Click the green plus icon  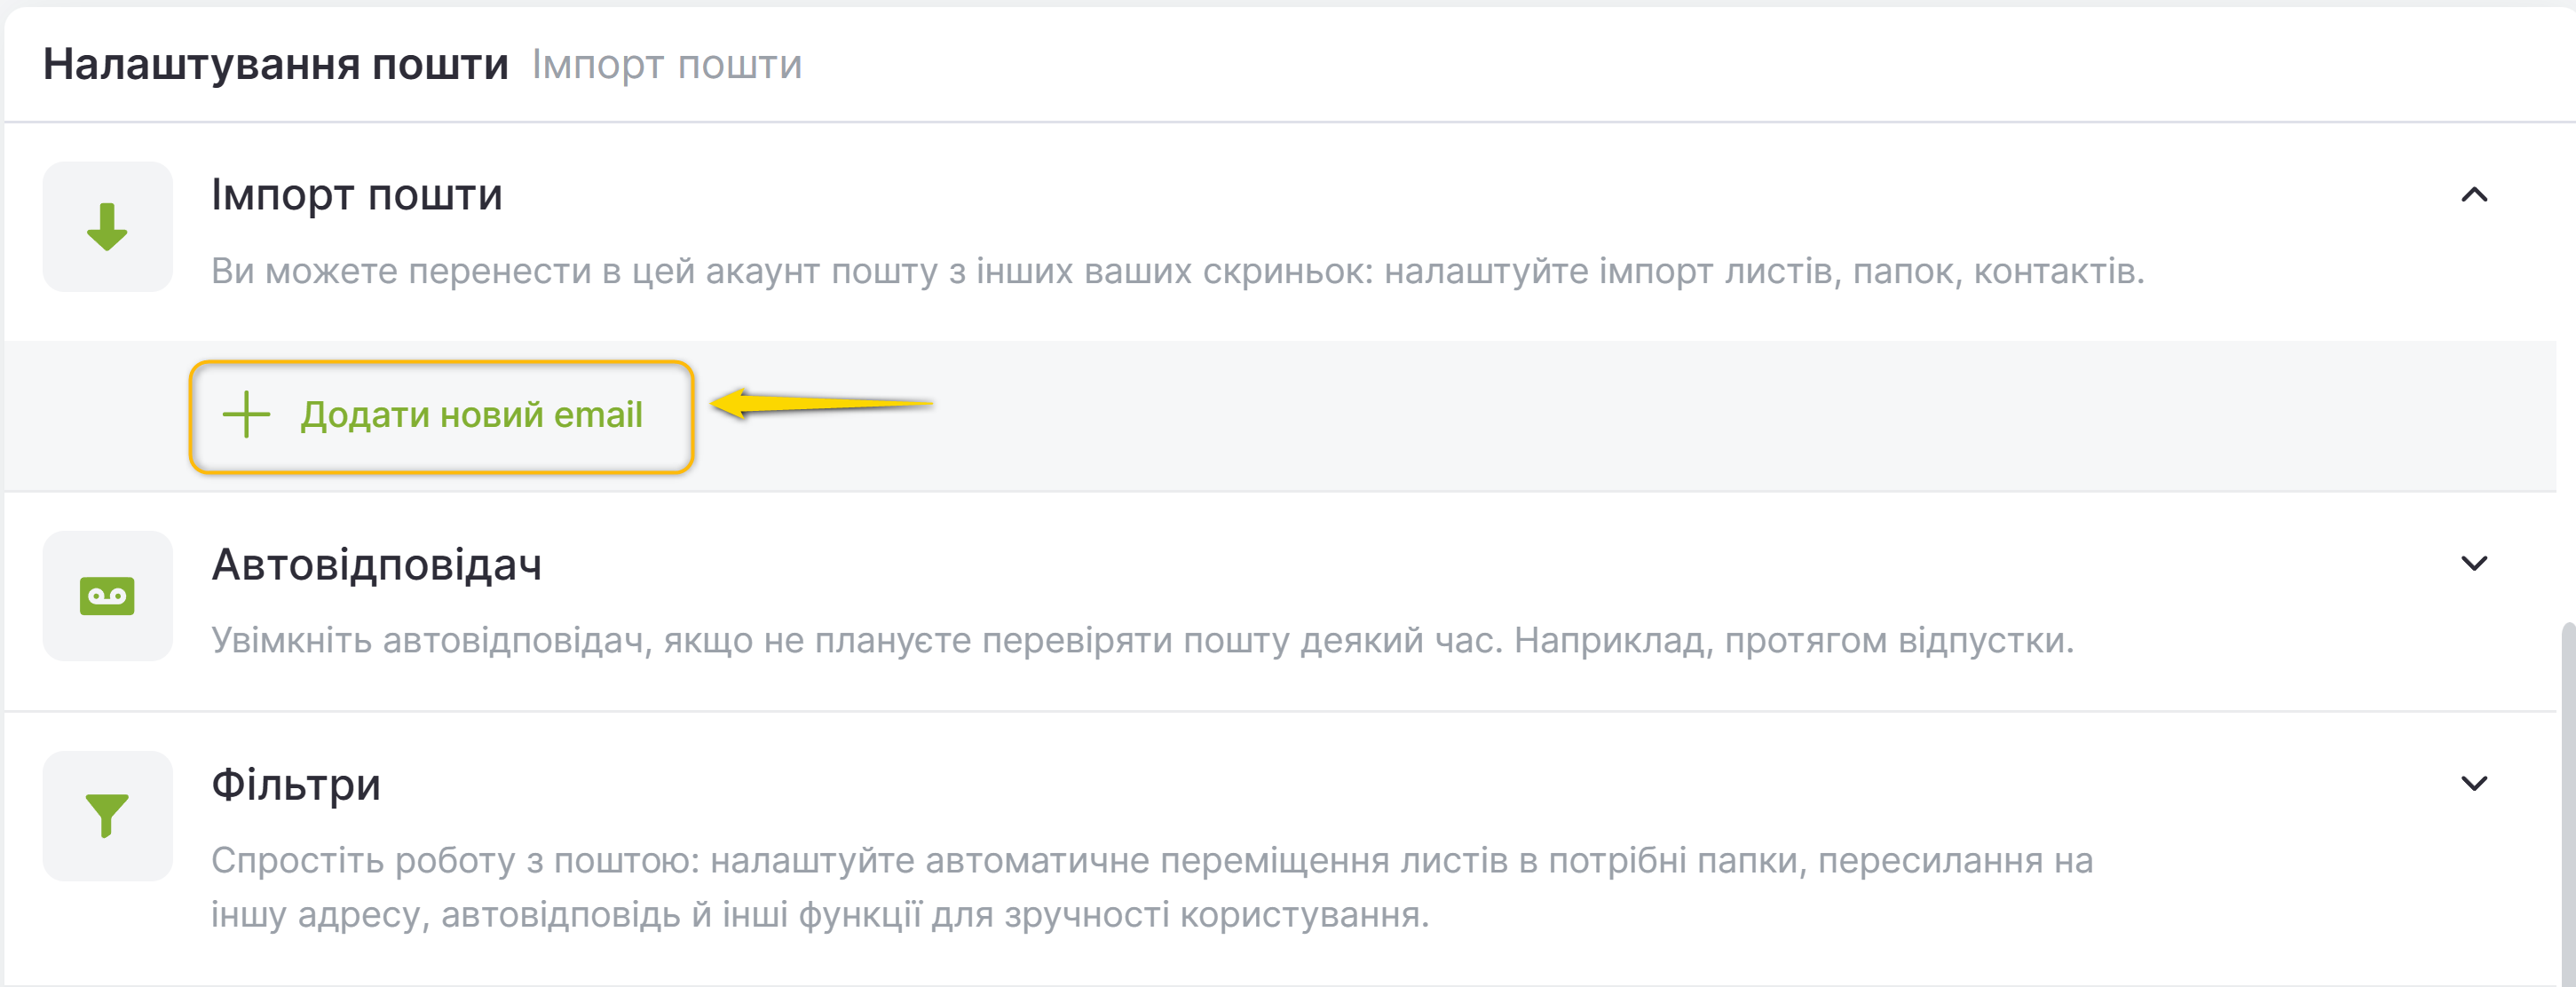246,415
